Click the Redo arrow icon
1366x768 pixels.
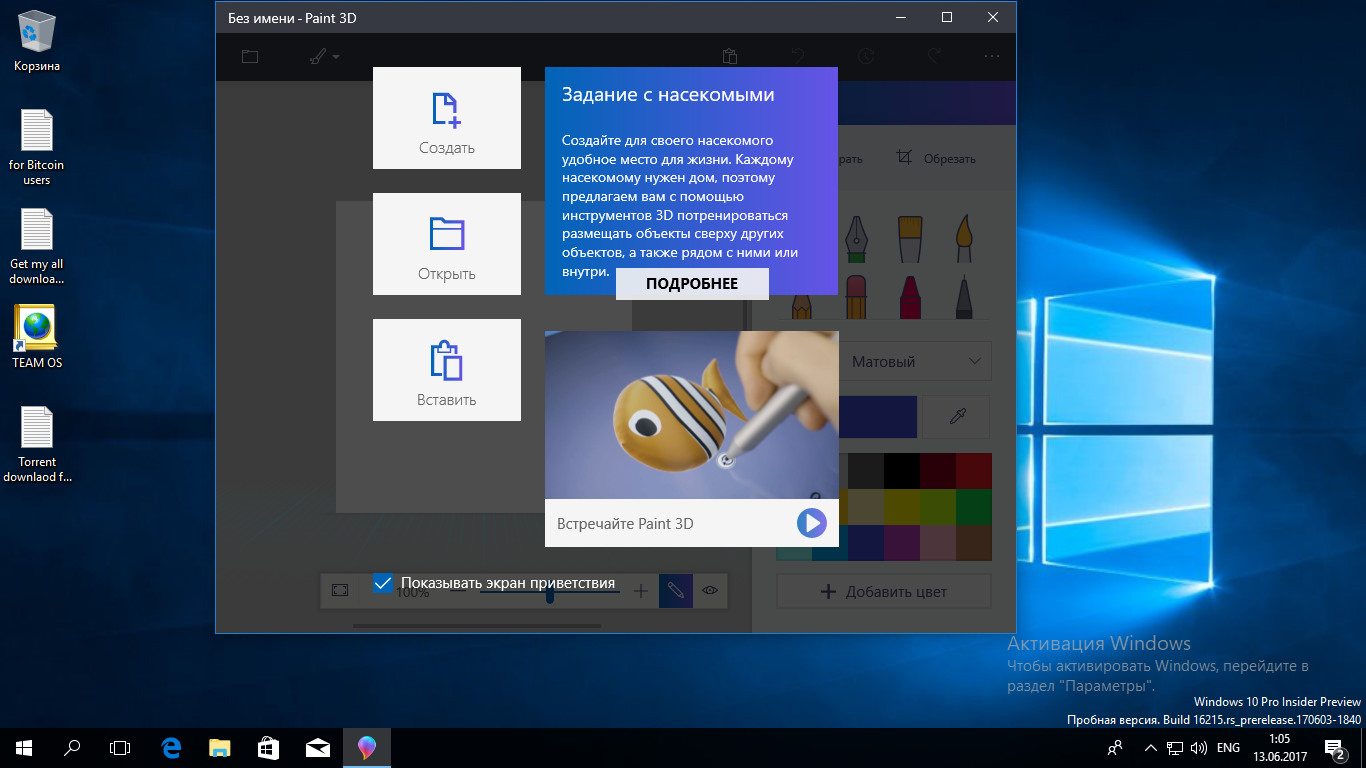[934, 57]
